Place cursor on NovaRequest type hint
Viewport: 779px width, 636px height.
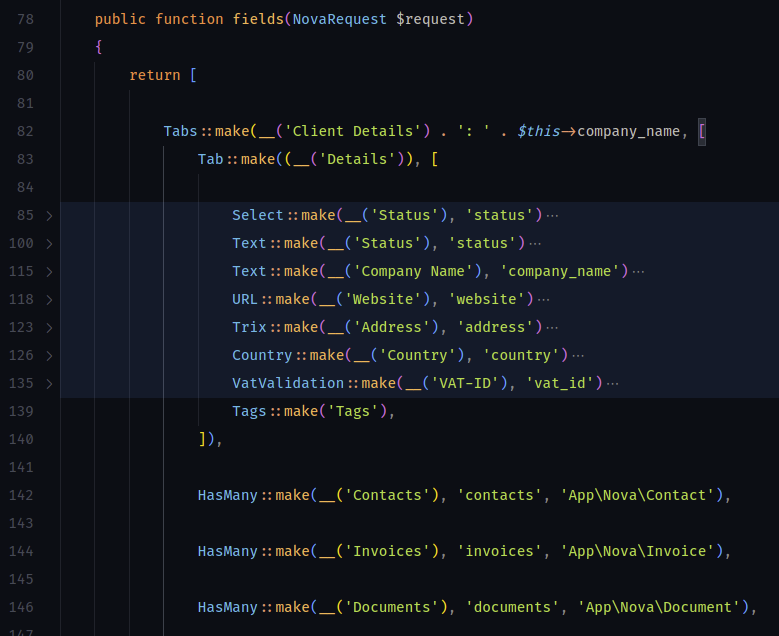tap(339, 19)
